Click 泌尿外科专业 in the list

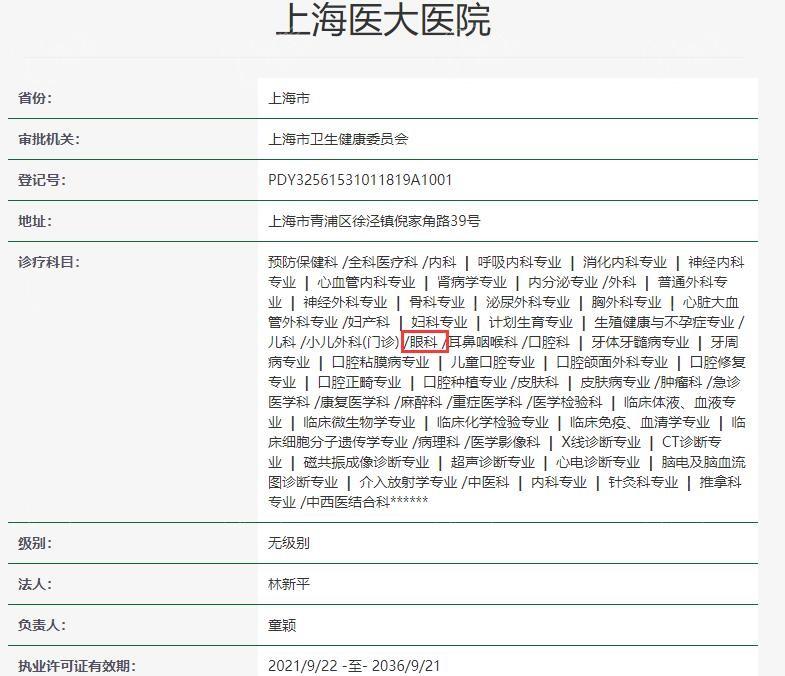(528, 302)
